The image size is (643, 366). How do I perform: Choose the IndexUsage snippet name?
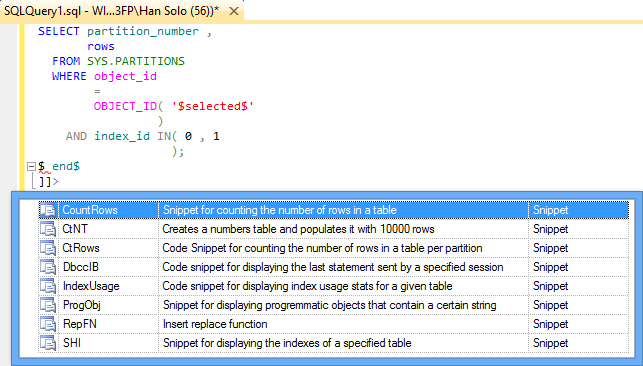point(91,286)
